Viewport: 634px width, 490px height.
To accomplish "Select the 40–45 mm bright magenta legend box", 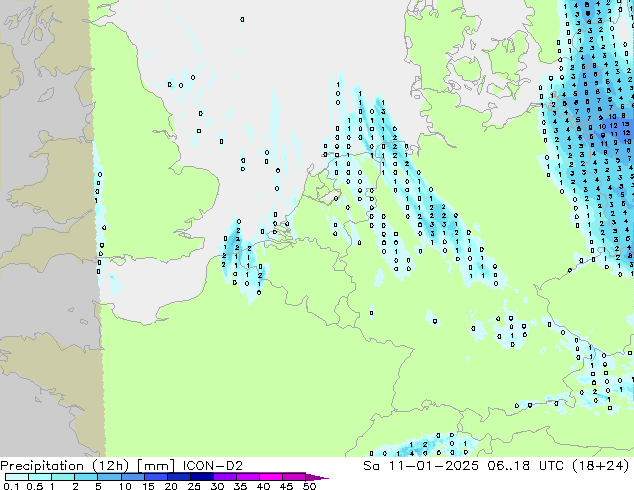I will tap(271, 477).
